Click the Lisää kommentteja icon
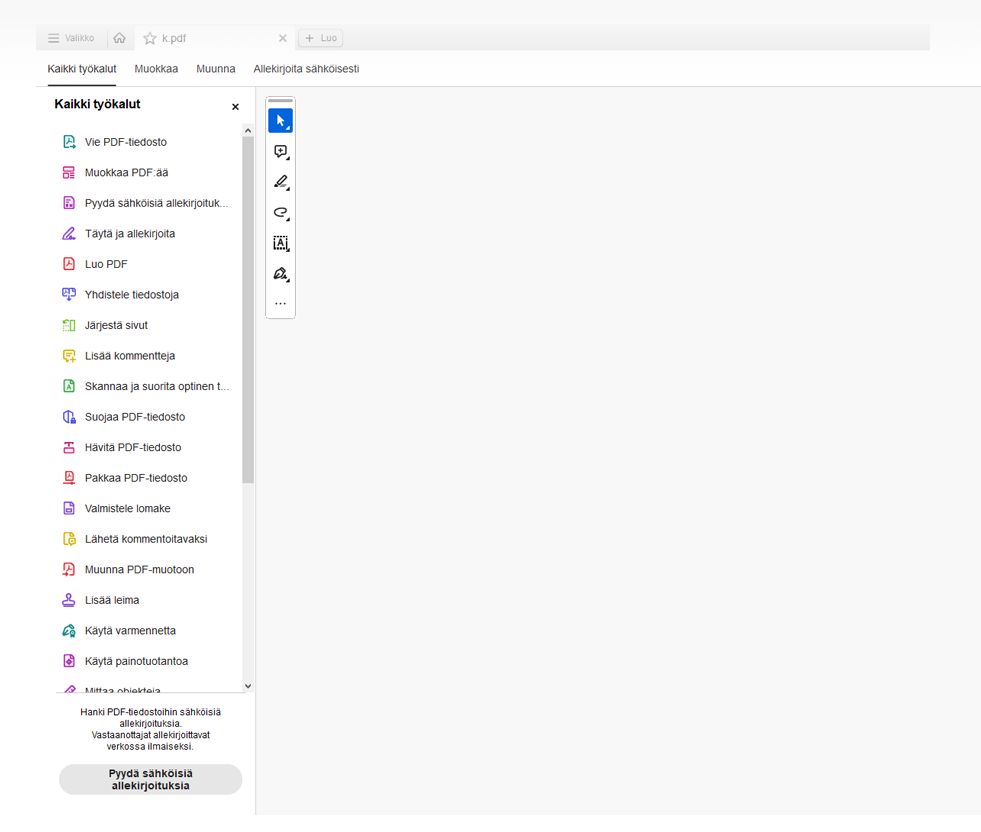Image resolution: width=981 pixels, height=832 pixels. (x=69, y=356)
